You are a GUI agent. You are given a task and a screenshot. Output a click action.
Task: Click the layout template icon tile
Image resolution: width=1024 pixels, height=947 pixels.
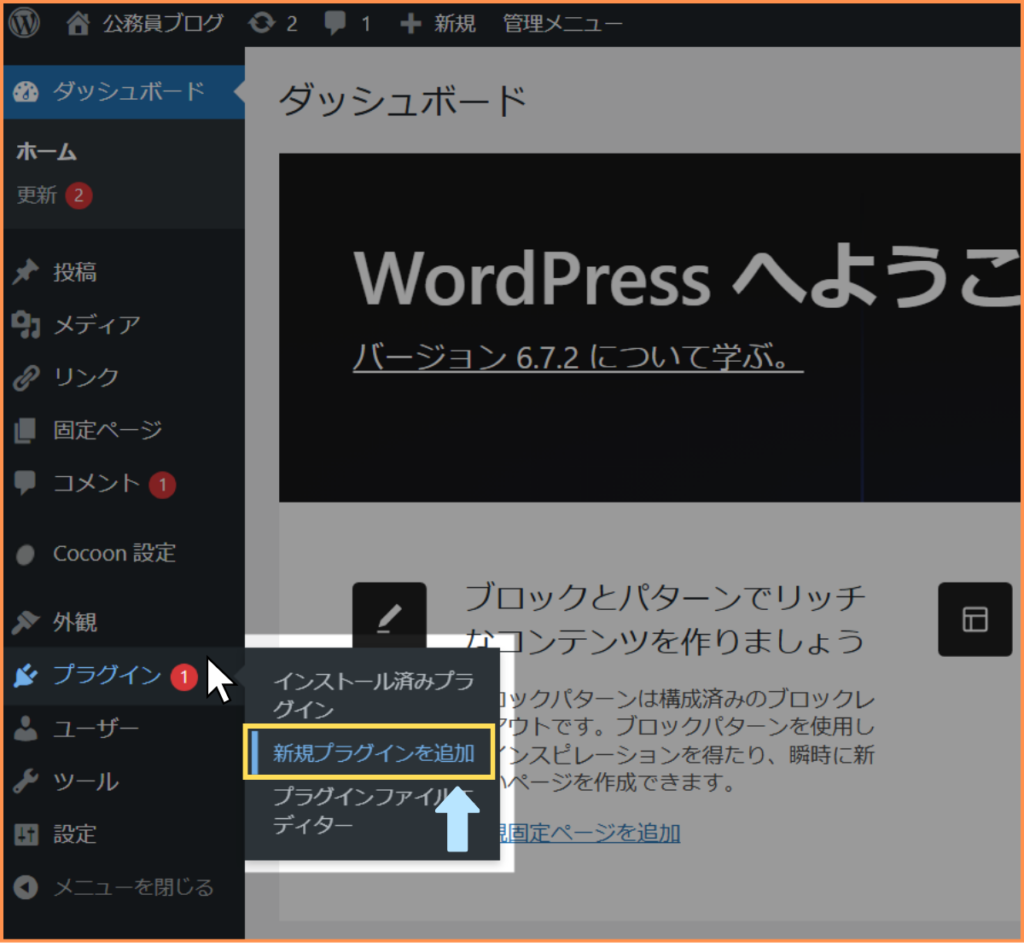(x=975, y=619)
